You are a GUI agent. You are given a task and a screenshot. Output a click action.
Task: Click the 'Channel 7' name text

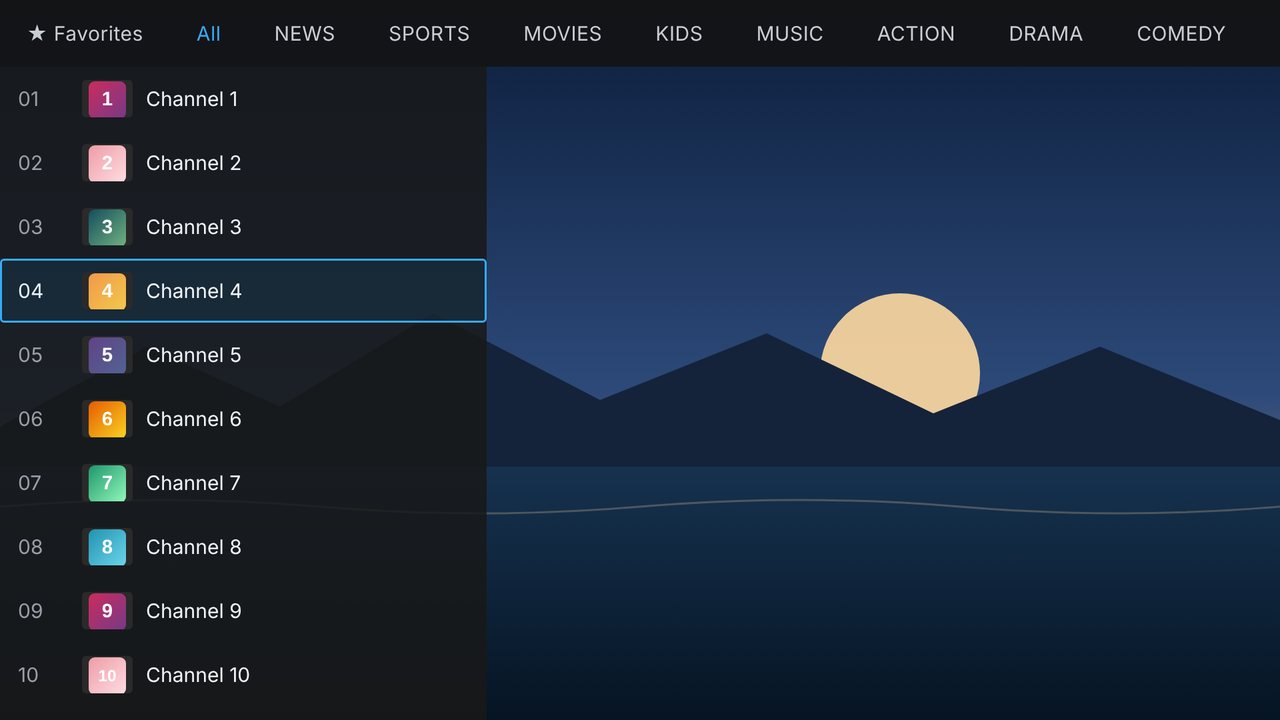pos(194,483)
